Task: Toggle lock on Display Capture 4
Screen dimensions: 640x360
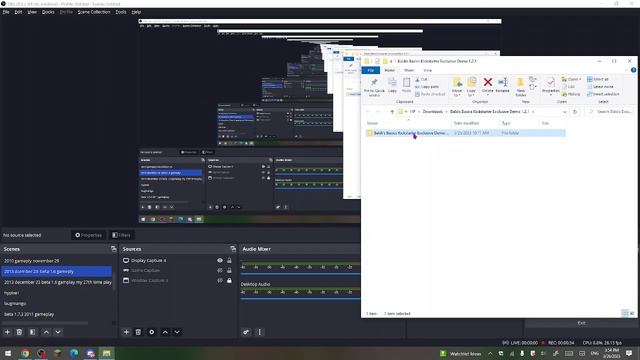Action: click(x=229, y=260)
